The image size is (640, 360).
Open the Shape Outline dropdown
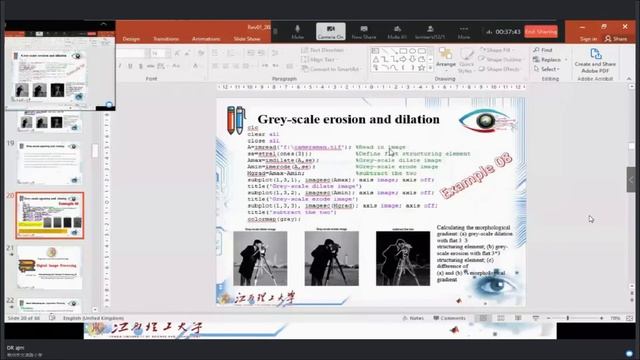(x=501, y=60)
